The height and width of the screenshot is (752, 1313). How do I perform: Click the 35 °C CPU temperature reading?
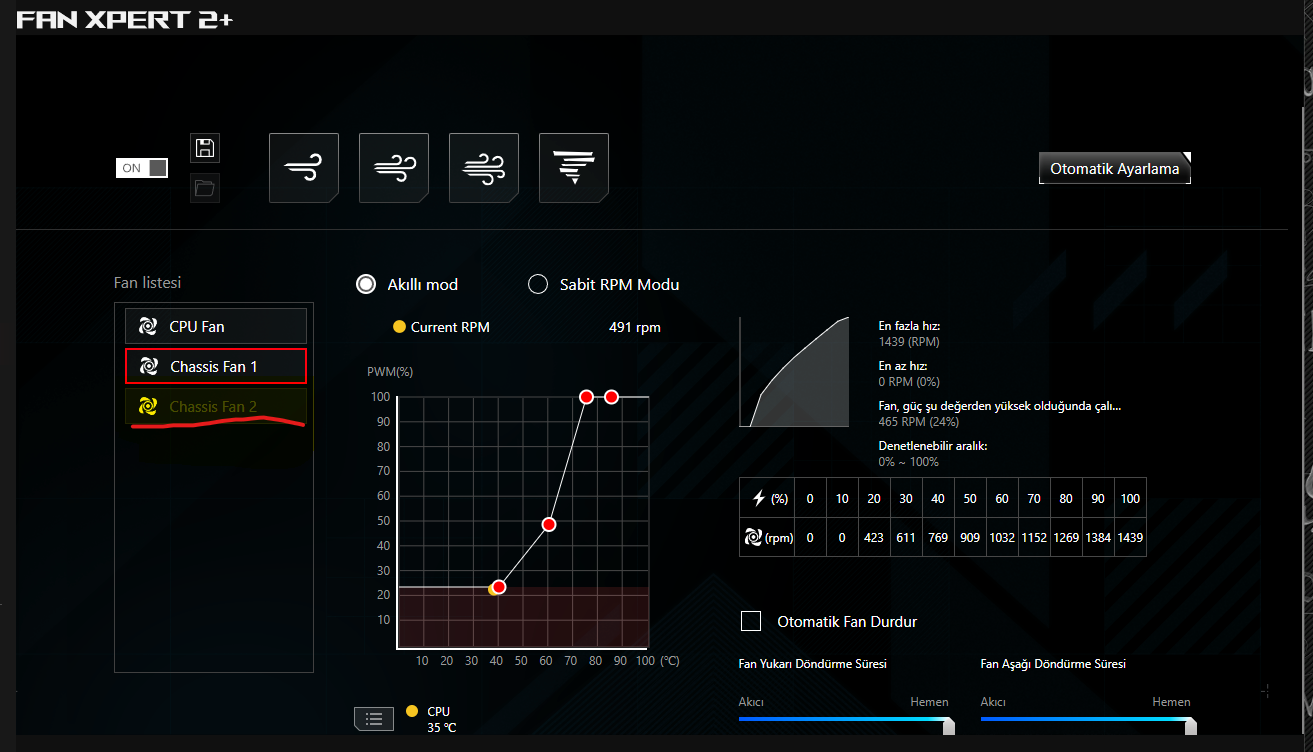point(441,728)
